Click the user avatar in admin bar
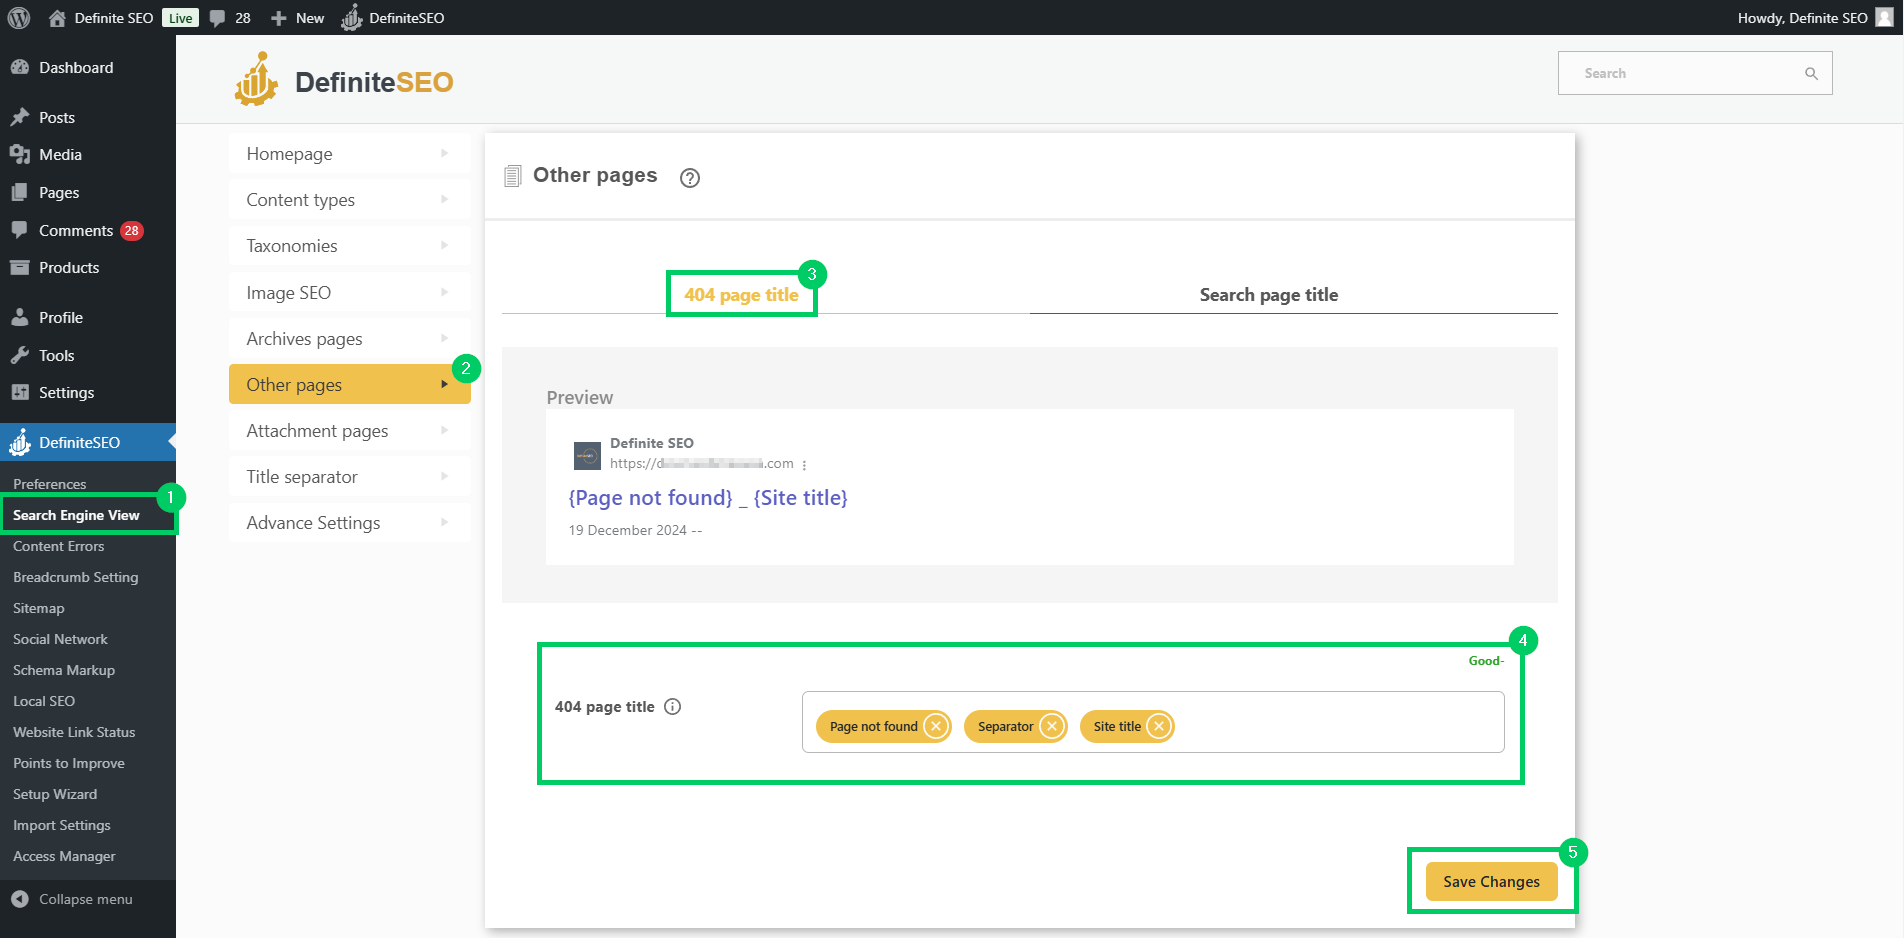 1884,18
